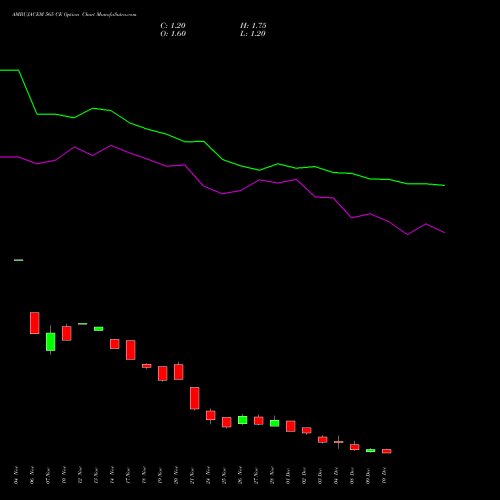Image resolution: width=500 pixels, height=500 pixels.
Task: Select the last red 10 Dec candlestick
Action: click(x=387, y=451)
